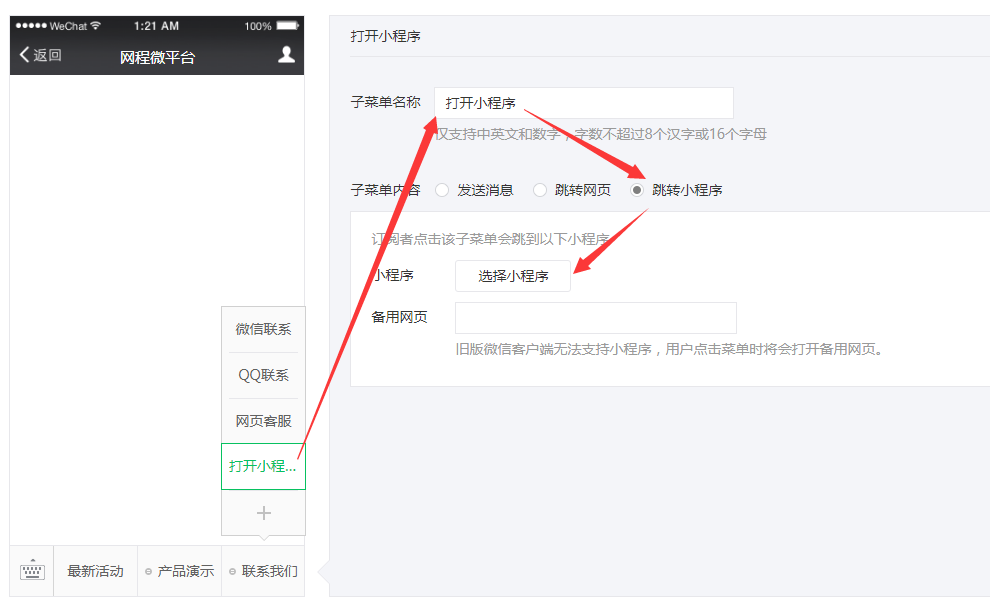Click the 子菜单内容 label
Viewport: 990px width, 614px height.
click(386, 190)
